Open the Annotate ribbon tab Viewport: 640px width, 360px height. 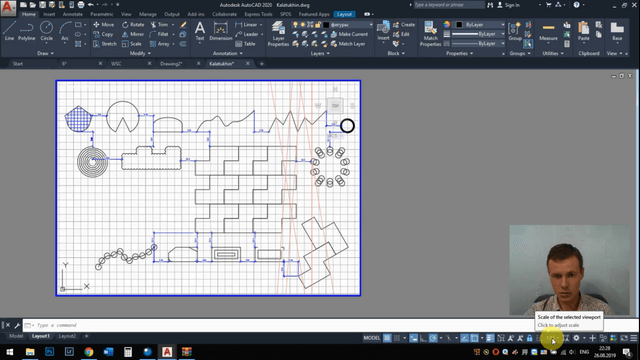coord(73,14)
